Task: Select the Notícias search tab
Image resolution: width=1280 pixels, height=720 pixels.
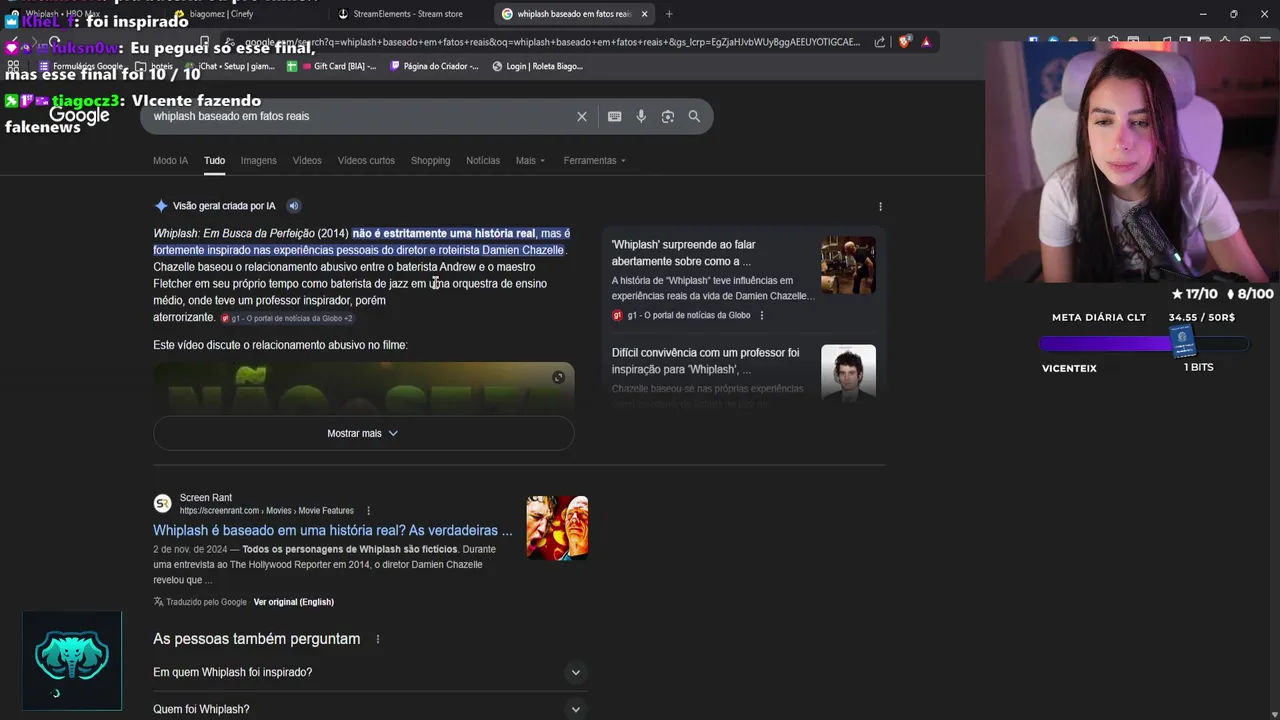Action: [483, 161]
